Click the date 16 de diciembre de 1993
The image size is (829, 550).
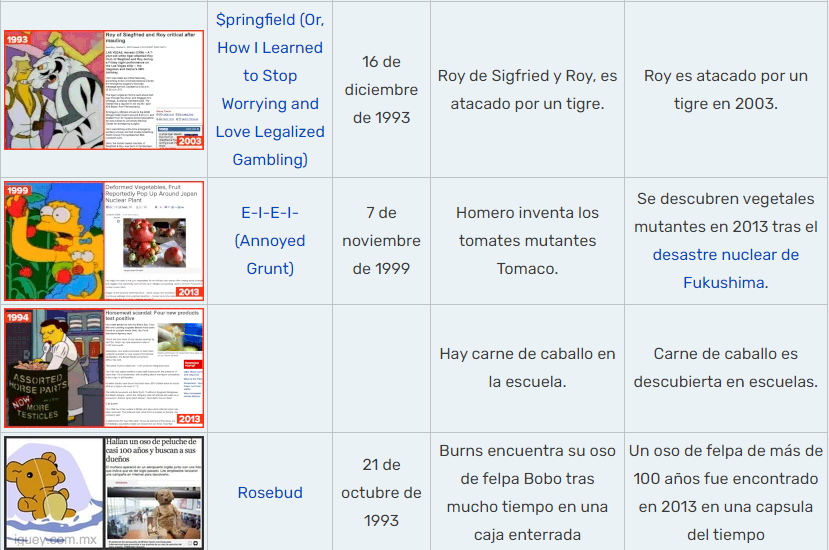click(x=380, y=89)
